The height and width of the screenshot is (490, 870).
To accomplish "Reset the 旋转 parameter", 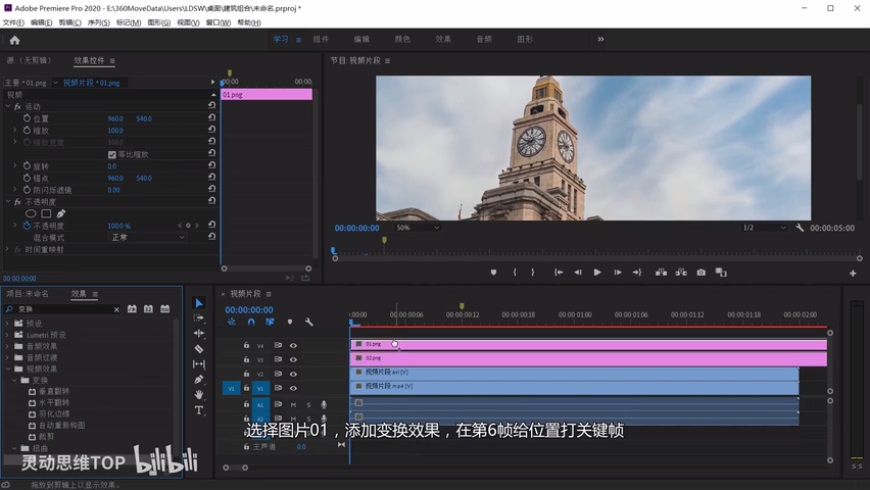I will [211, 165].
